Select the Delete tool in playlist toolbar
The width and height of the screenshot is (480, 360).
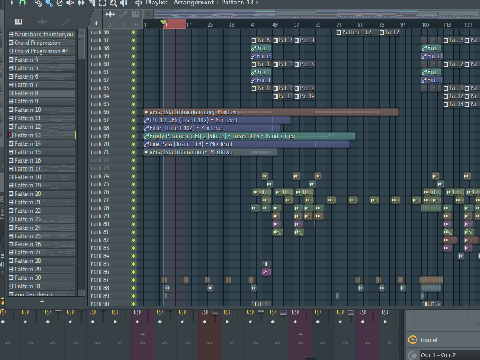coord(60,3)
